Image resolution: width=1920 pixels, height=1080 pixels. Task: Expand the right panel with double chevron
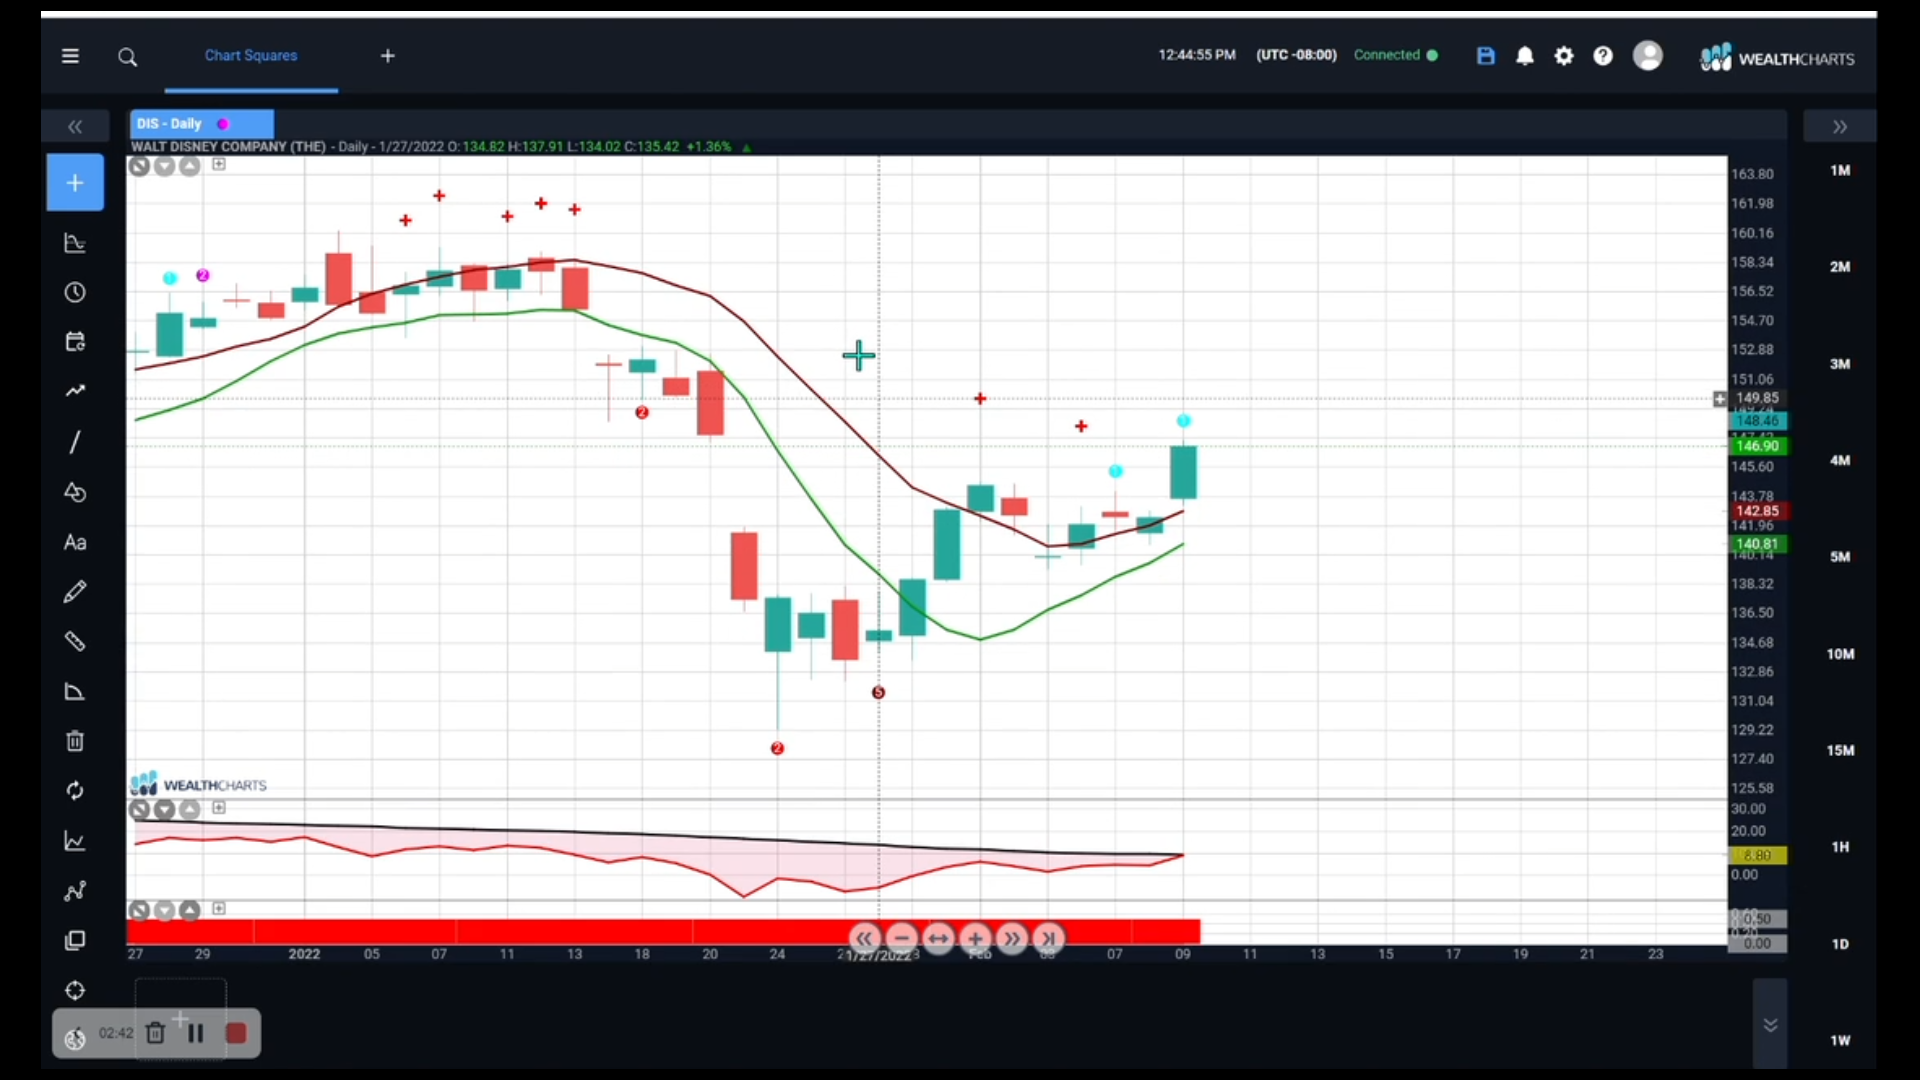[x=1840, y=126]
